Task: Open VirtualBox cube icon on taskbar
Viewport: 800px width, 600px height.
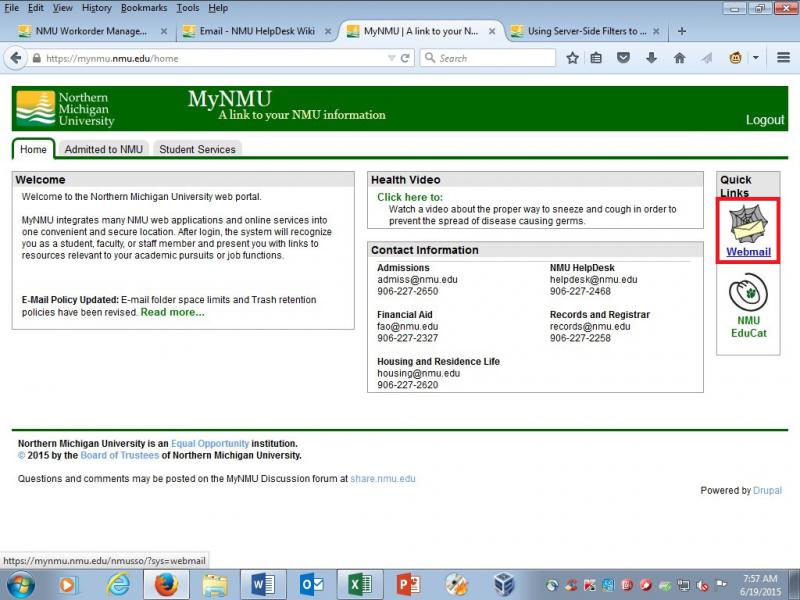Action: click(504, 585)
